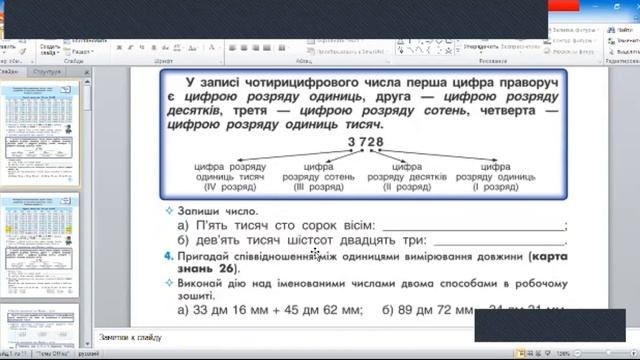This screenshot has height=360, width=640.
Task: Toggle italic text formatting
Action: coord(131,48)
